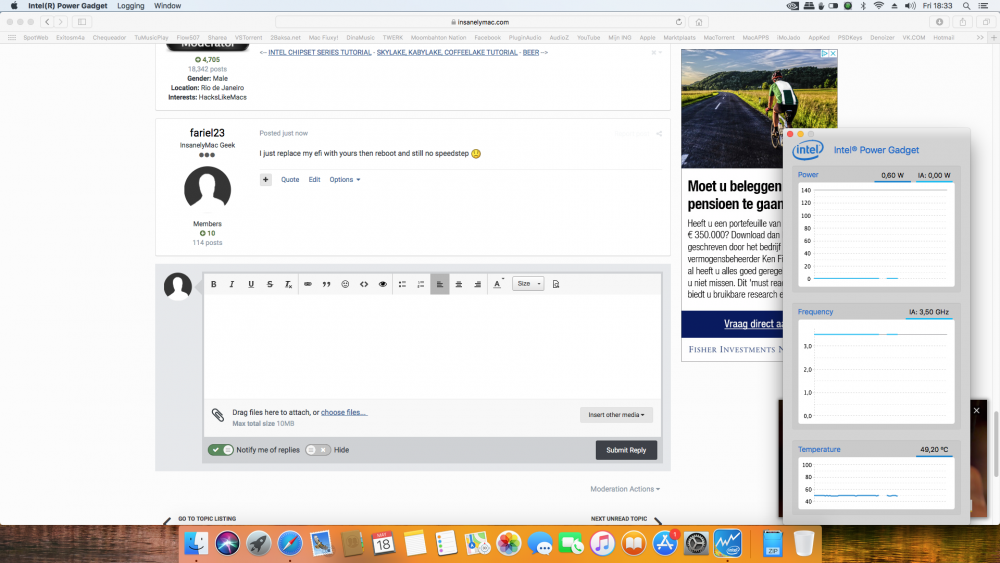Align reply text to the left
Image resolution: width=1000 pixels, height=563 pixels.
tap(440, 284)
